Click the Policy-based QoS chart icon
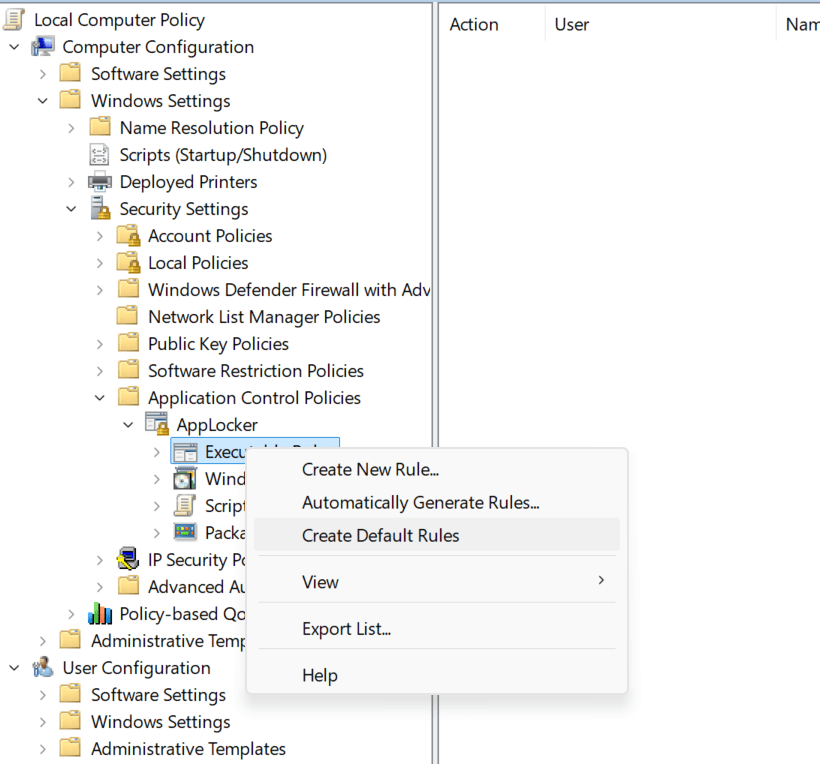Screen dimensions: 820x764 click(x=100, y=614)
